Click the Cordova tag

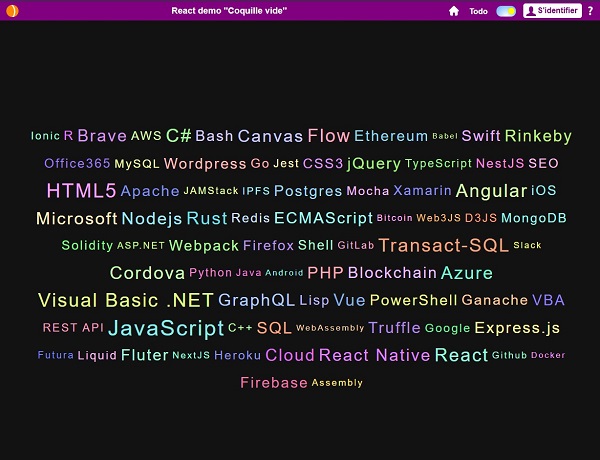tap(147, 273)
